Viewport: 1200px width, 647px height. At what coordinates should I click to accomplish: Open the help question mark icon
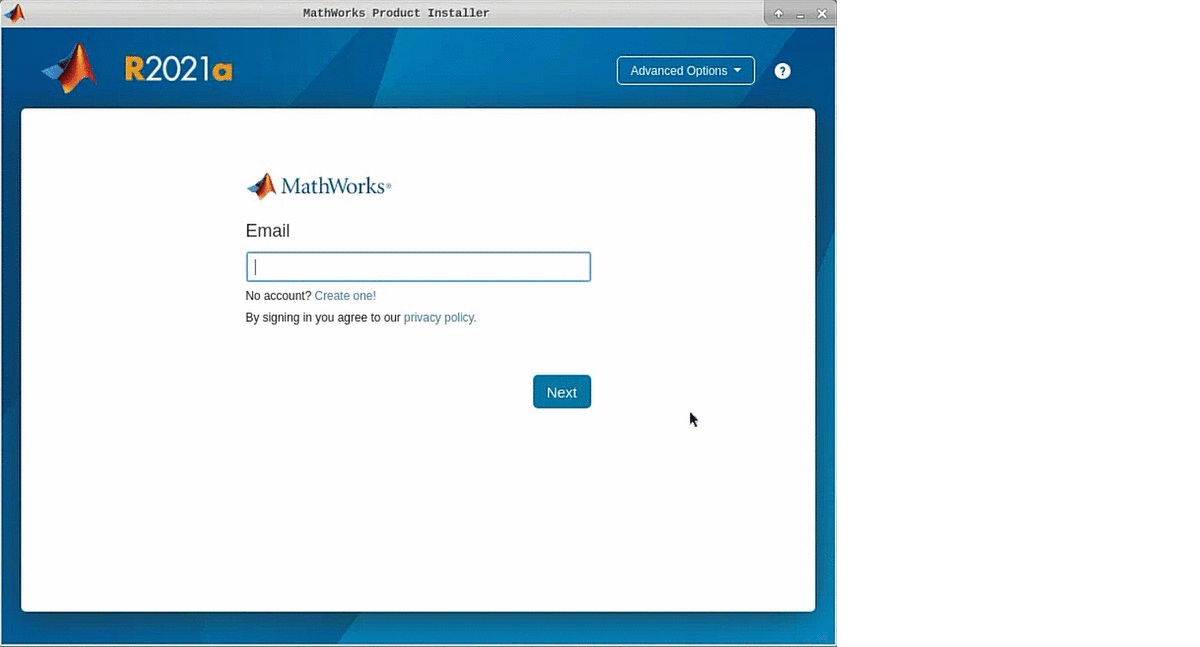(x=782, y=71)
